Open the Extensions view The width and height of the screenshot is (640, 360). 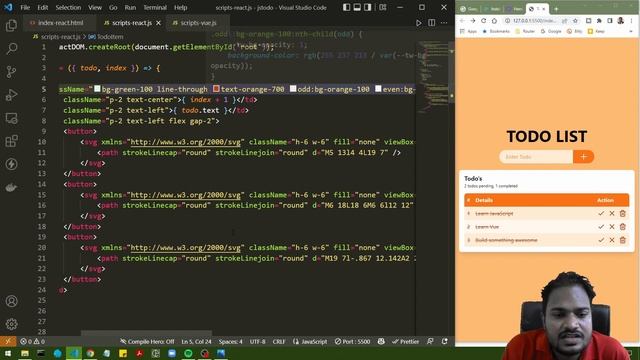[11, 141]
